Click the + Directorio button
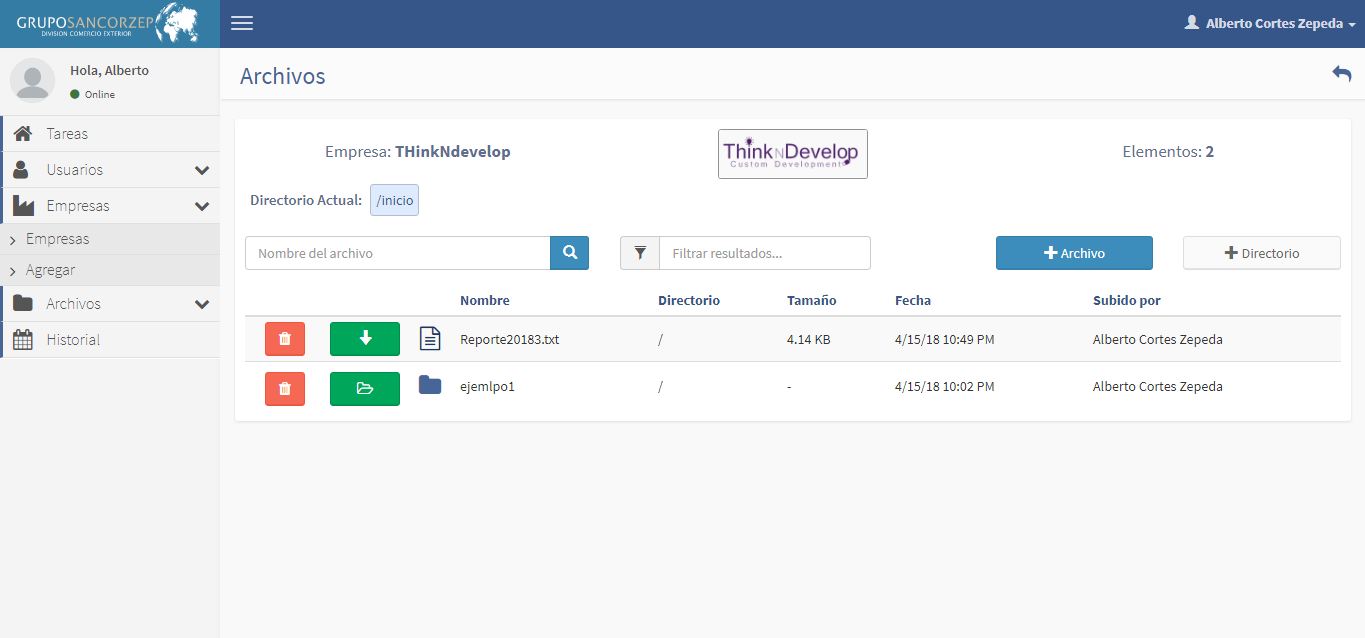Viewport: 1365px width, 638px height. pos(1261,253)
